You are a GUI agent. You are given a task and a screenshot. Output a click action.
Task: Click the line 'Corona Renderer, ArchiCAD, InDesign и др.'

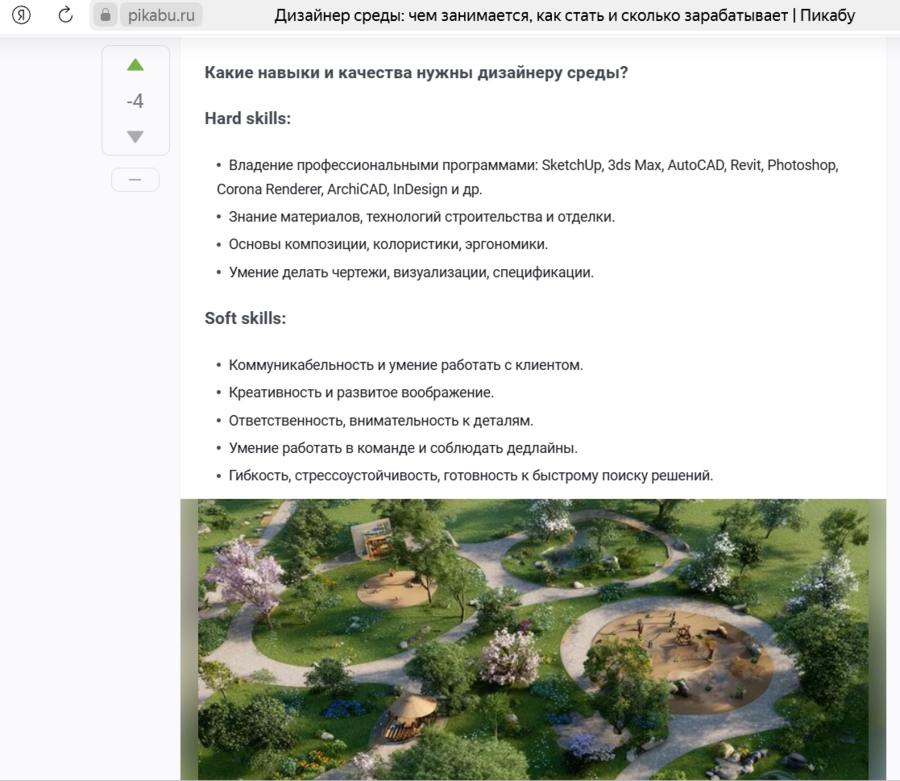tap(349, 189)
